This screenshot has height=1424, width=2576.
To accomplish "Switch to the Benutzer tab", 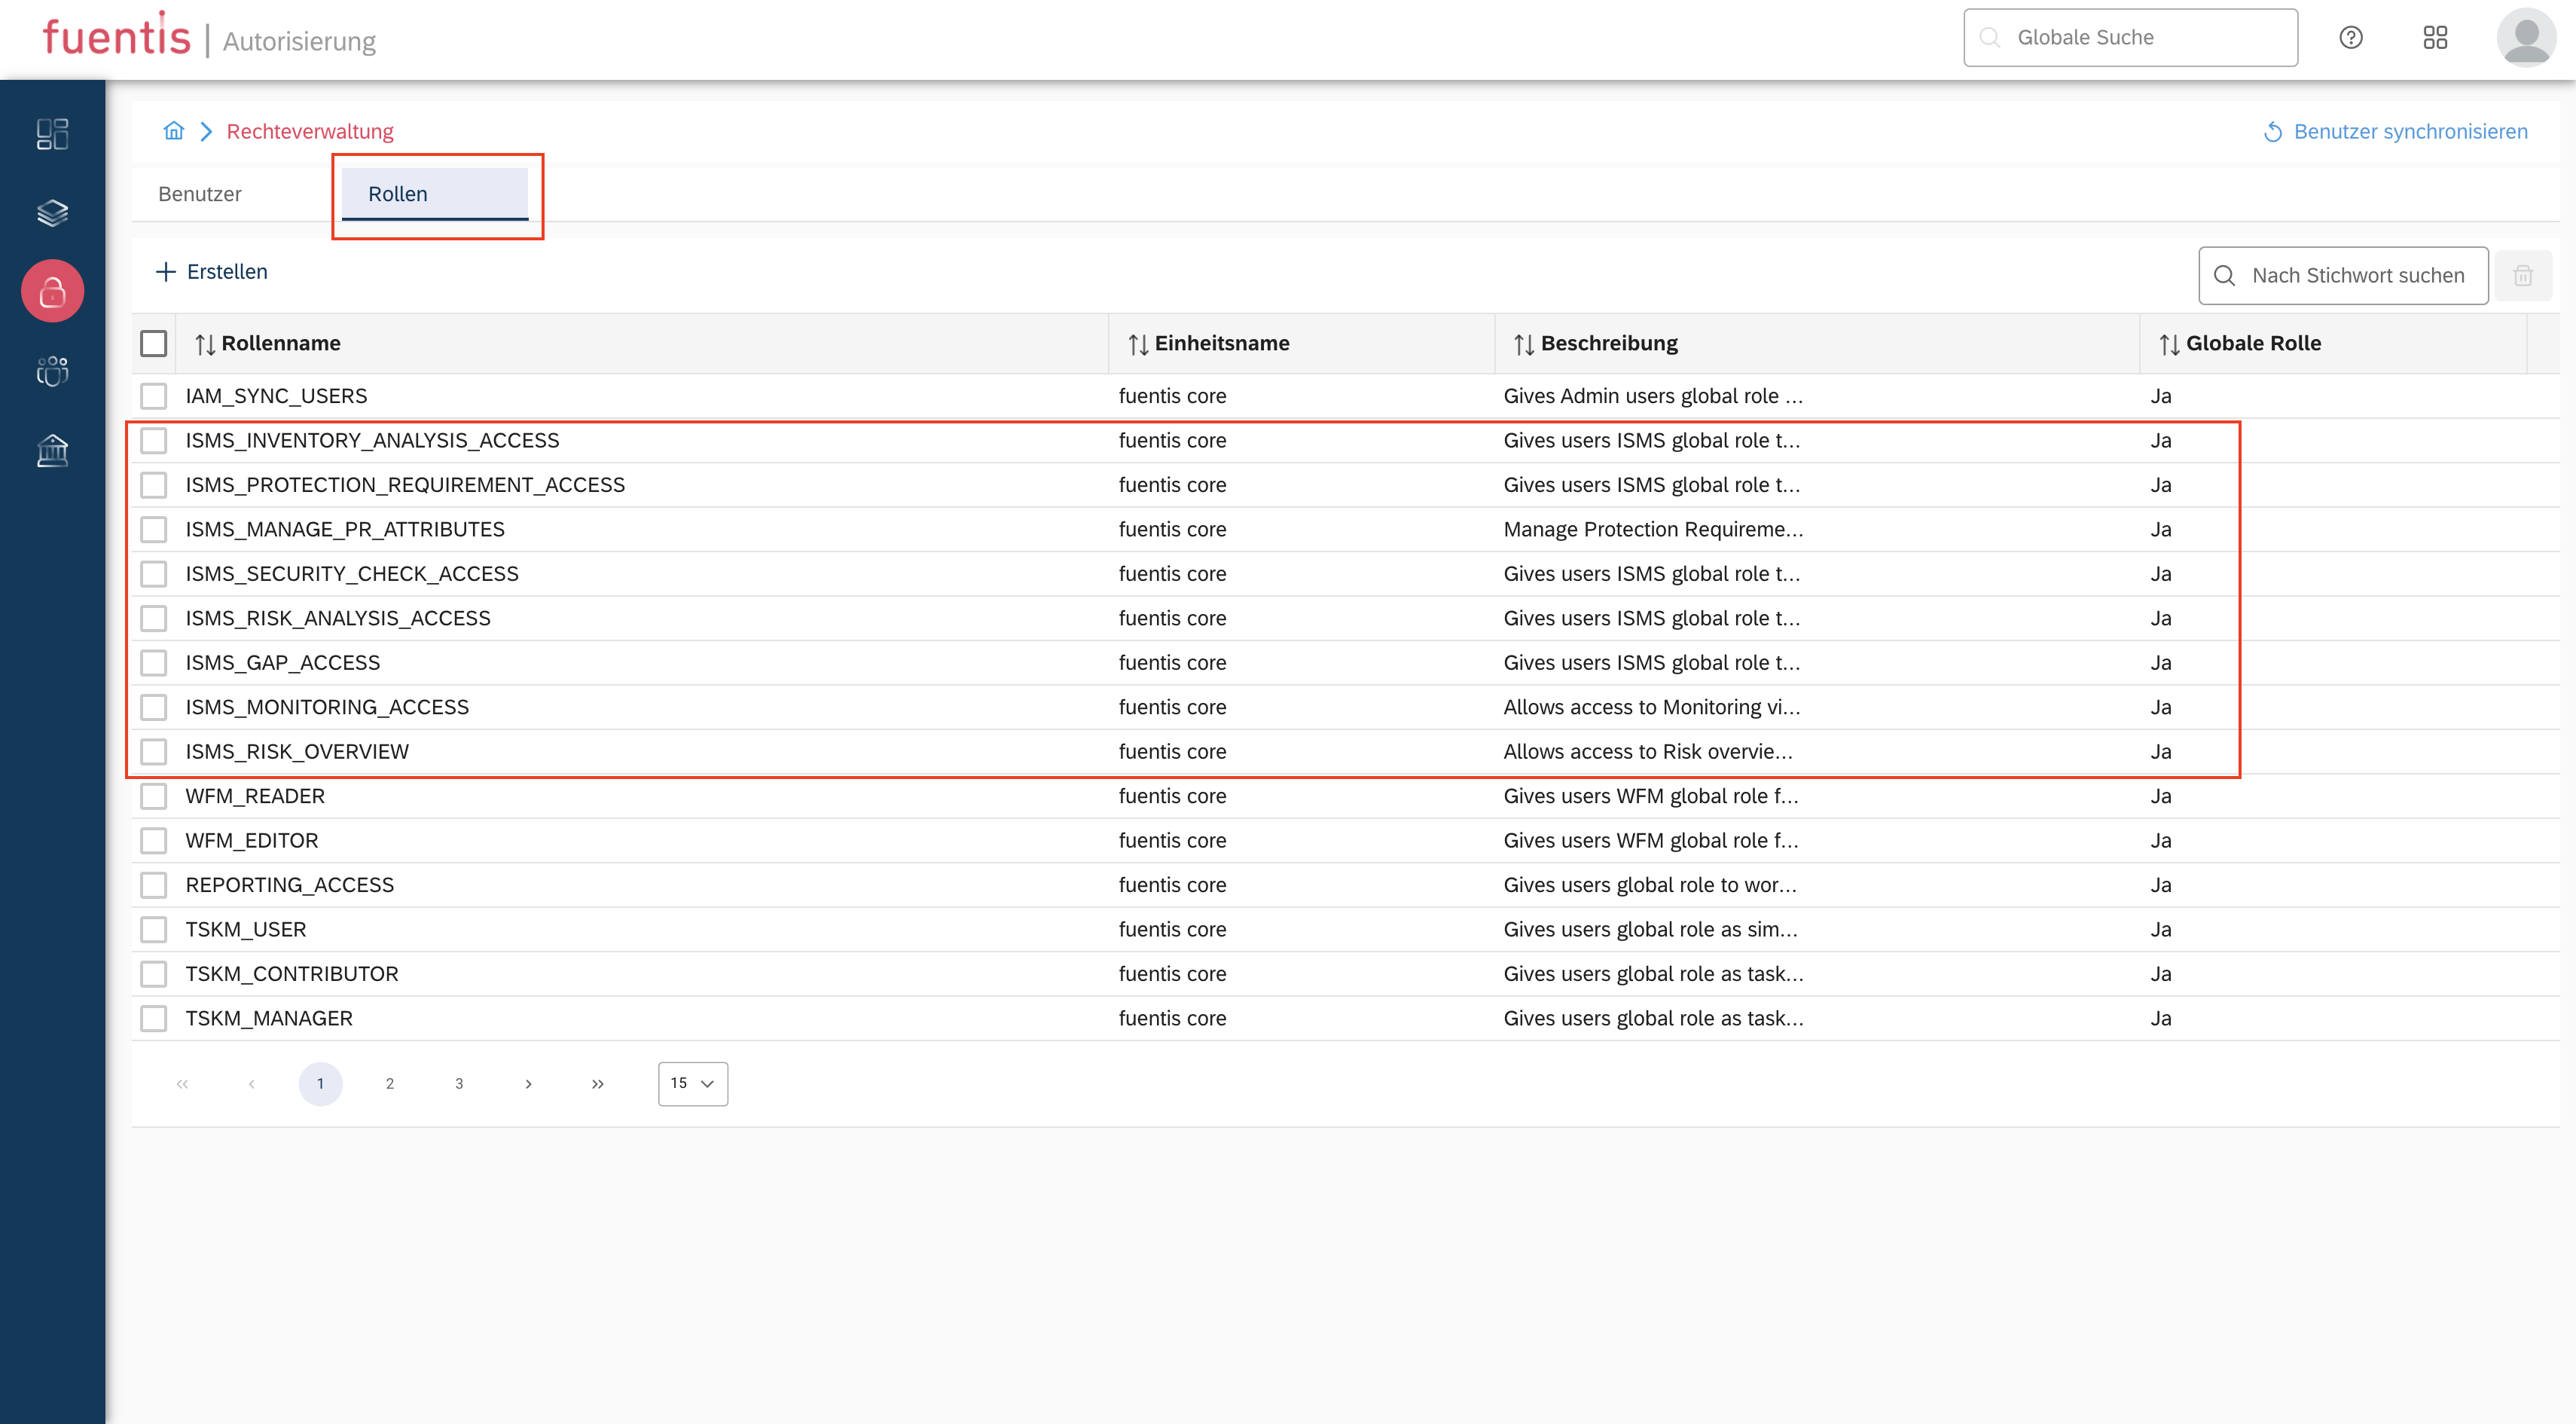I will [x=200, y=194].
